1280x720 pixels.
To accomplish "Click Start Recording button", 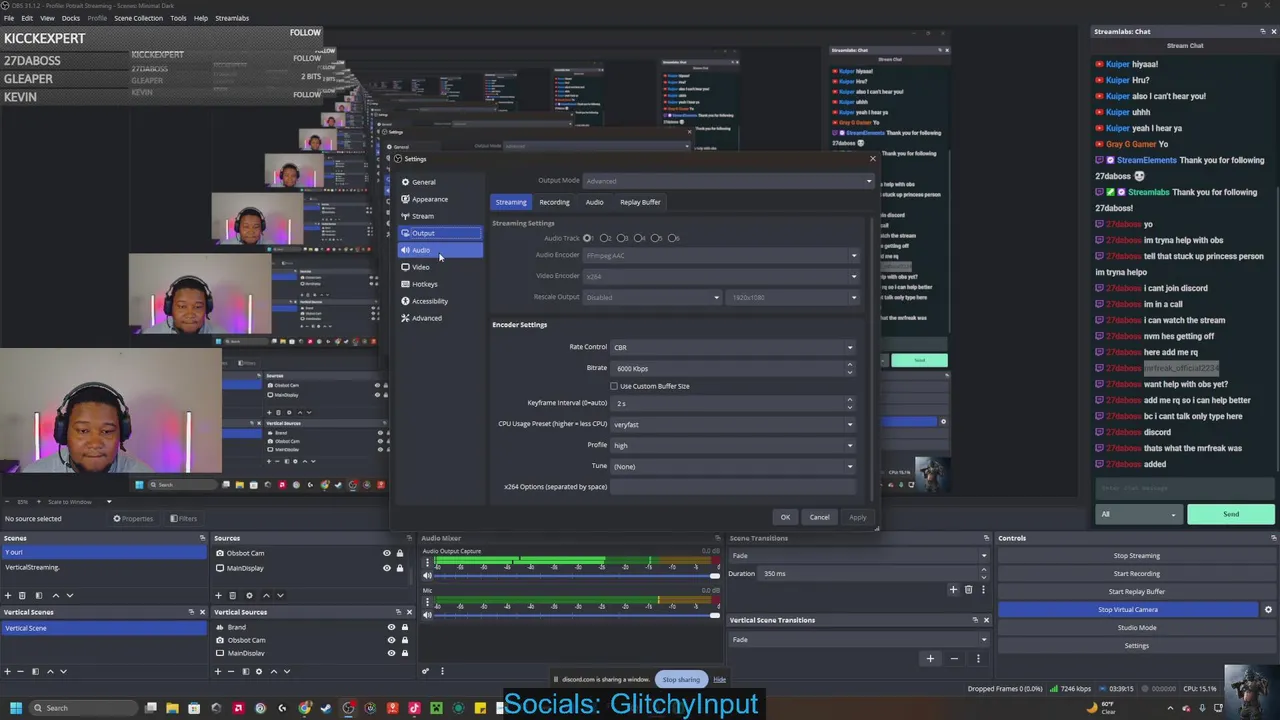I will [1136, 573].
